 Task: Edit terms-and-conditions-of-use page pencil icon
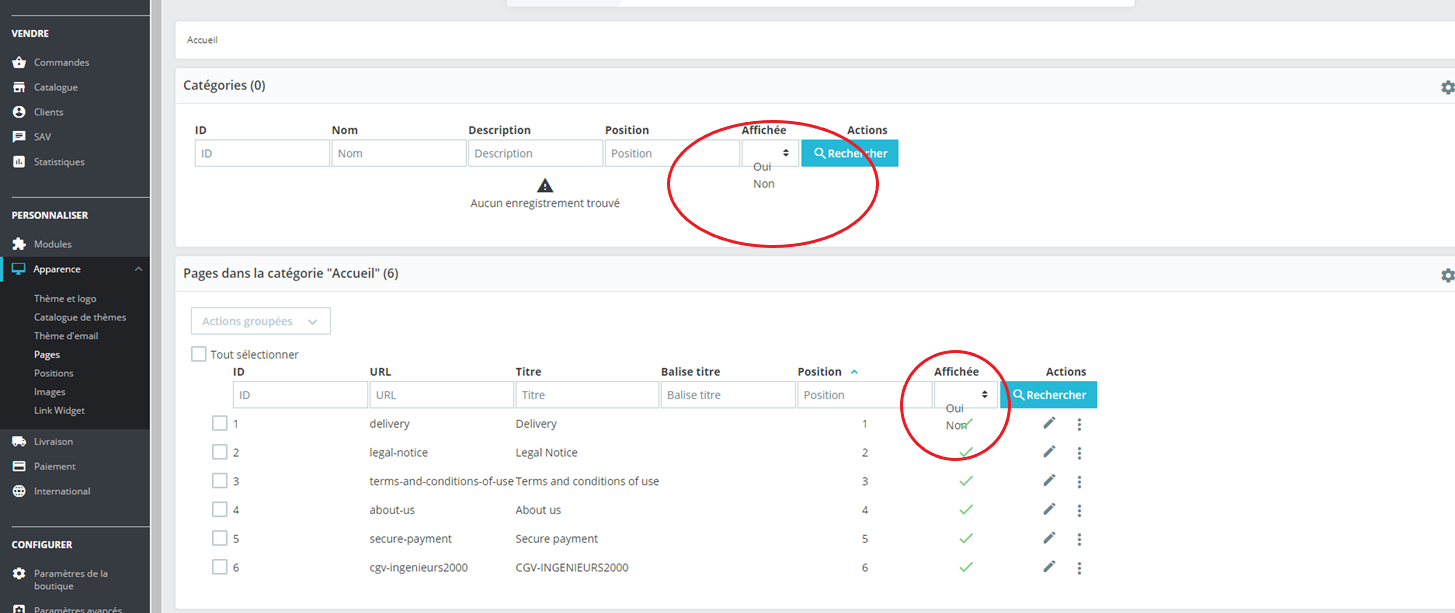pos(1049,481)
